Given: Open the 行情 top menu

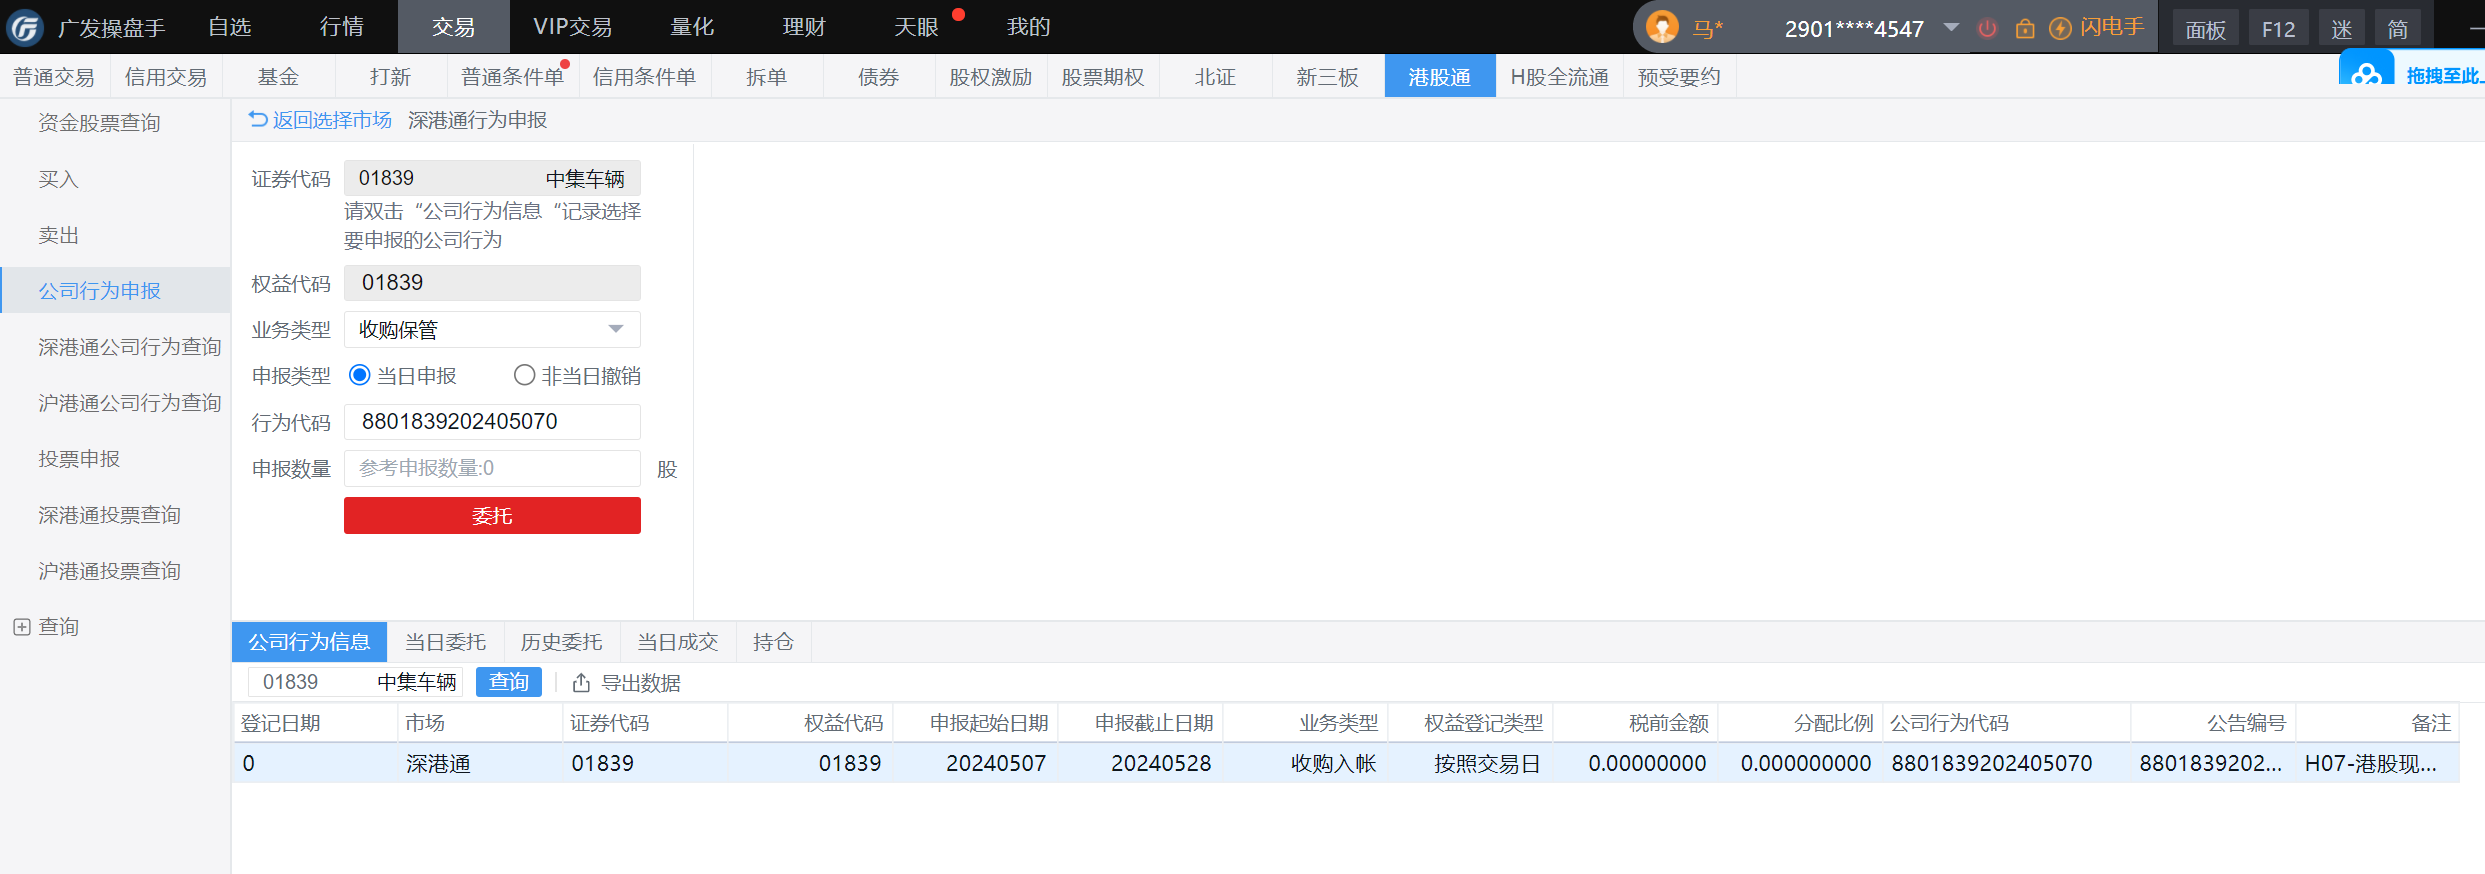Looking at the screenshot, I should pos(341,27).
